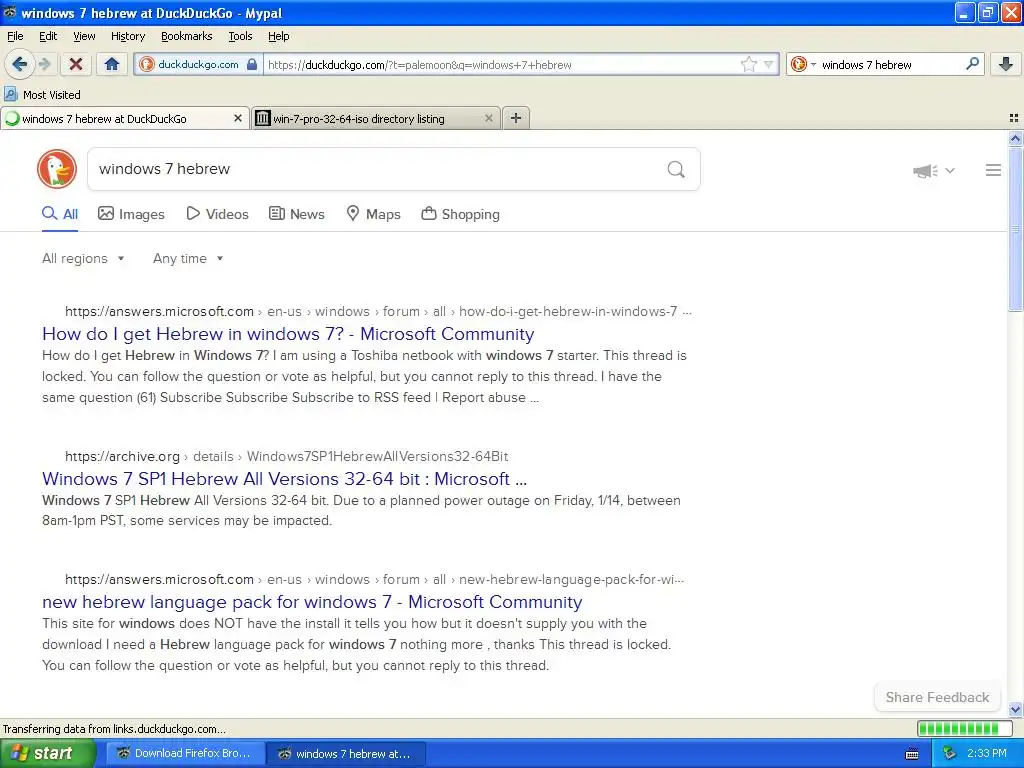The image size is (1024, 768).
Task: Click 'windows 7 hebrew at...' taskbar button
Action: 346,754
